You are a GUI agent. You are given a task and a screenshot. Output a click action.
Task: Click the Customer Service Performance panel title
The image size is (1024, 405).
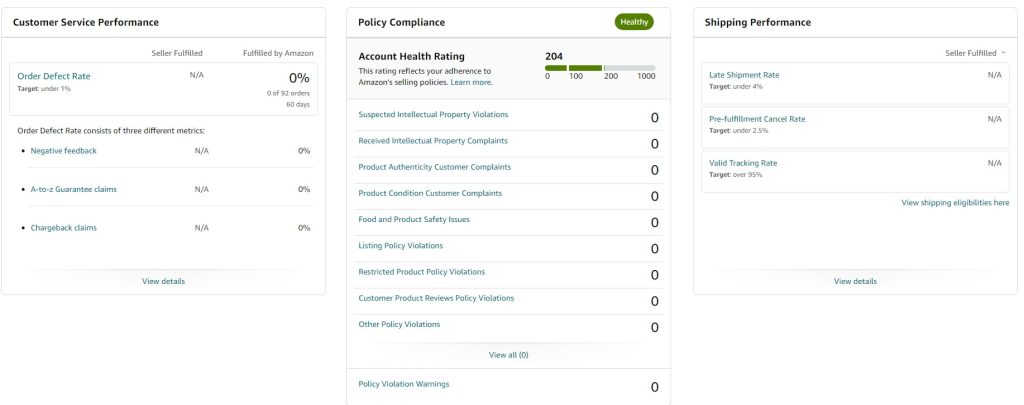click(86, 22)
